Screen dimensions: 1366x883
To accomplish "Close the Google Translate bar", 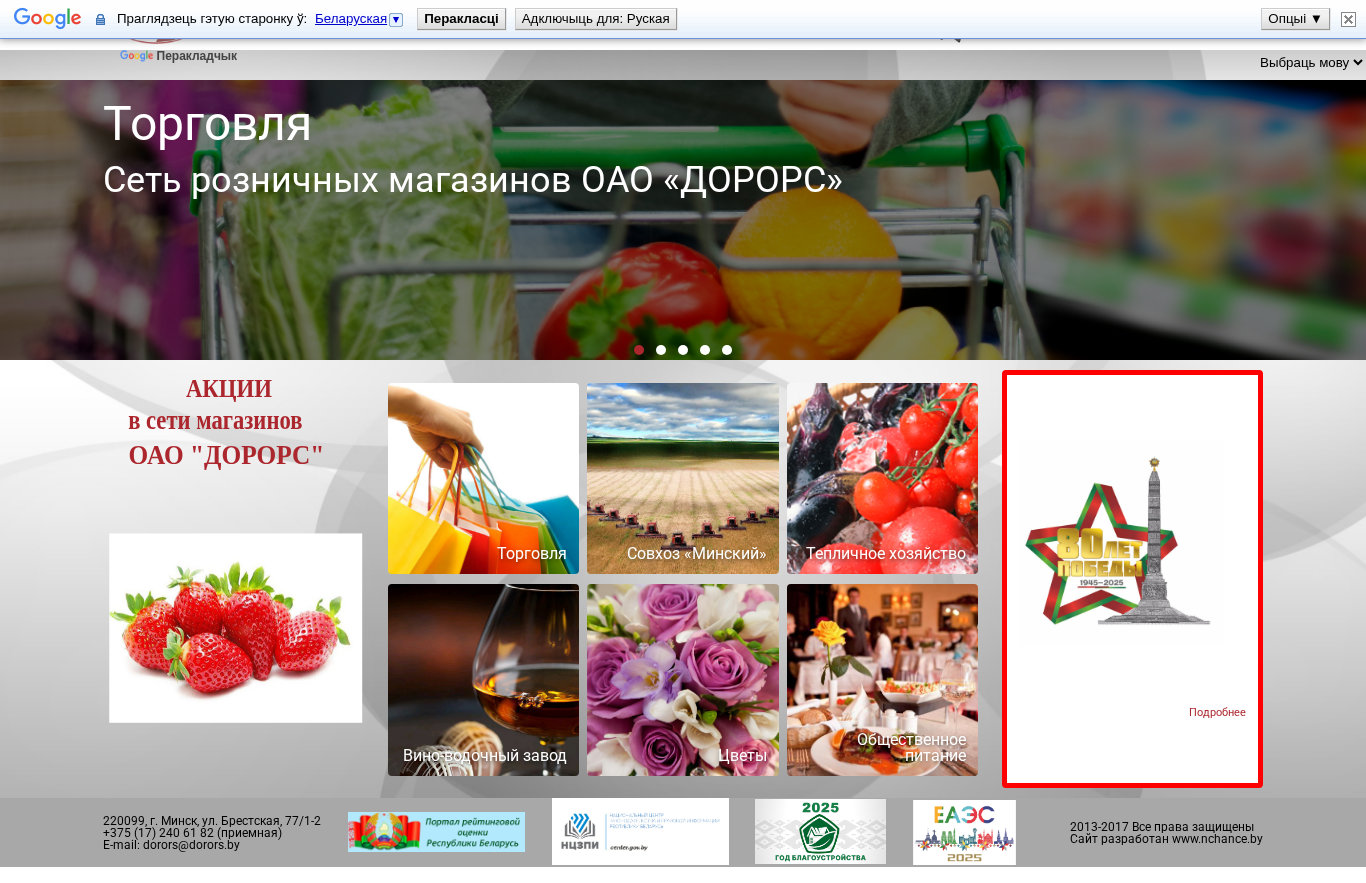I will [1348, 19].
